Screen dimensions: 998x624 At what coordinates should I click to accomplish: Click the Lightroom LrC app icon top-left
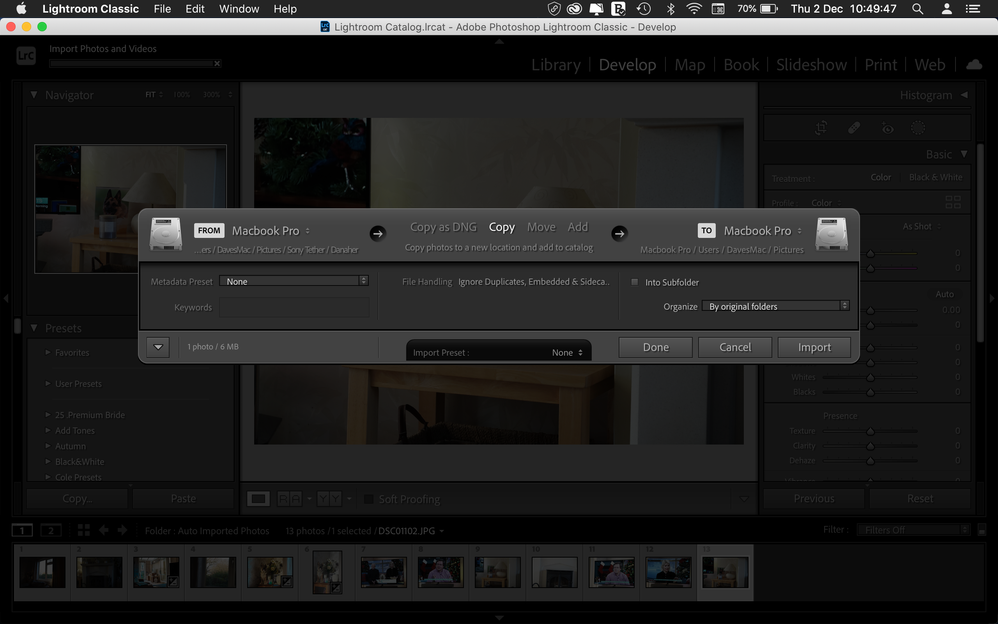click(25, 55)
